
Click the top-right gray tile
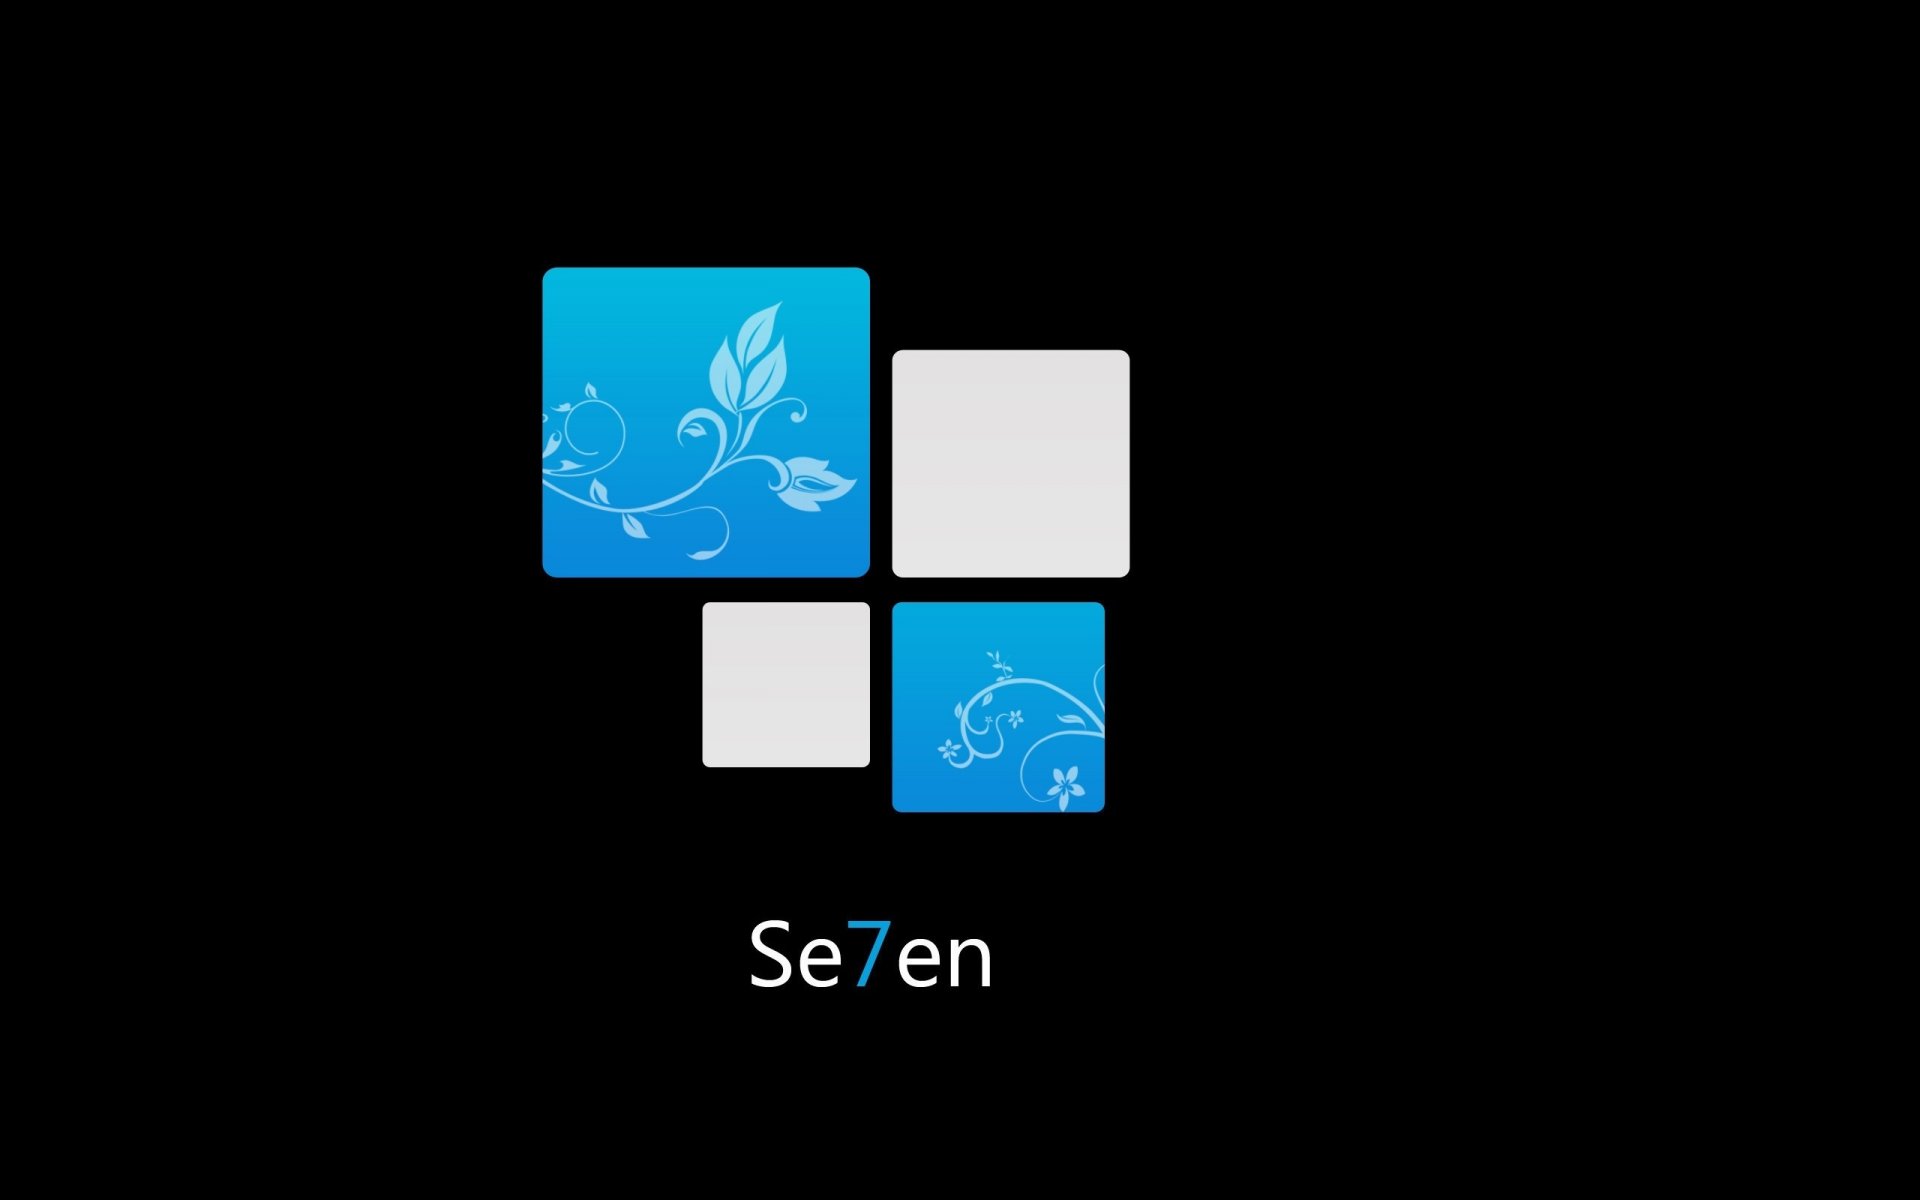tap(1005, 459)
